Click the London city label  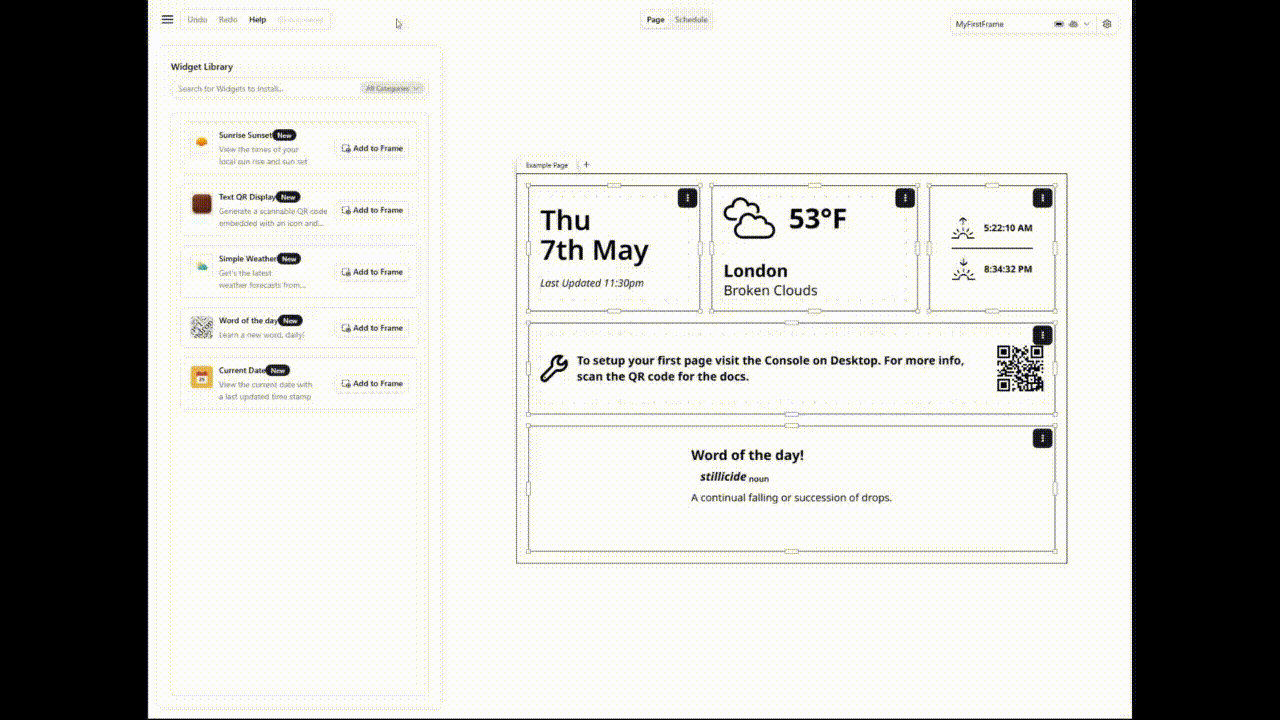coord(755,271)
